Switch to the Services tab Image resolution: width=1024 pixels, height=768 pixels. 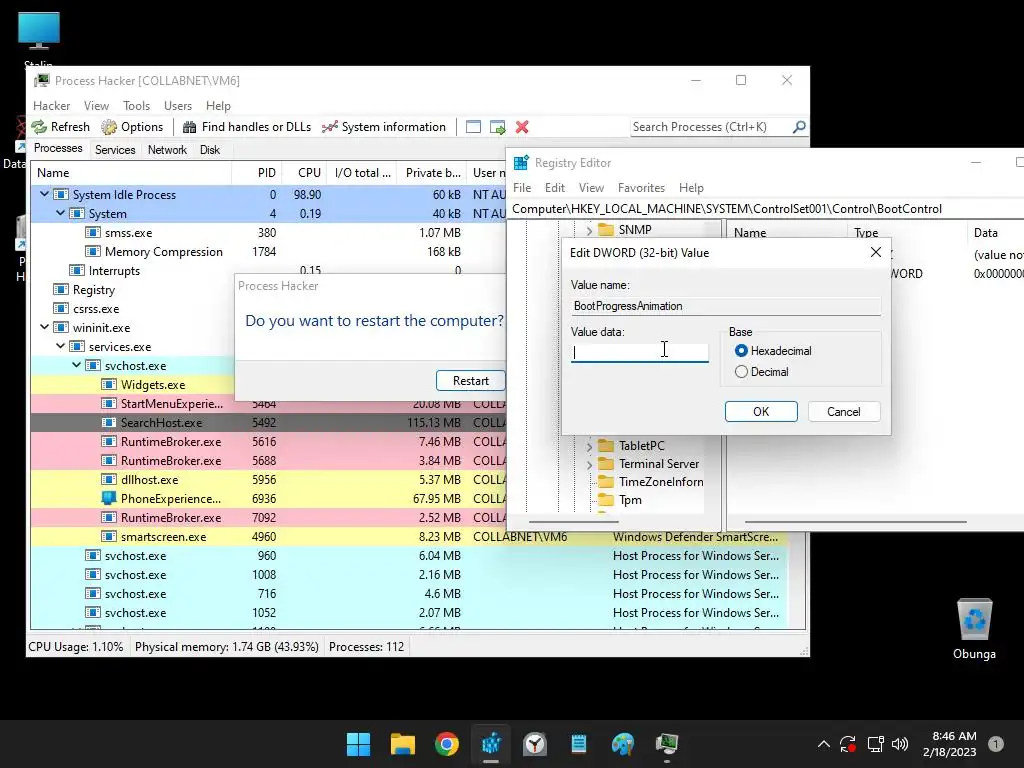[115, 150]
